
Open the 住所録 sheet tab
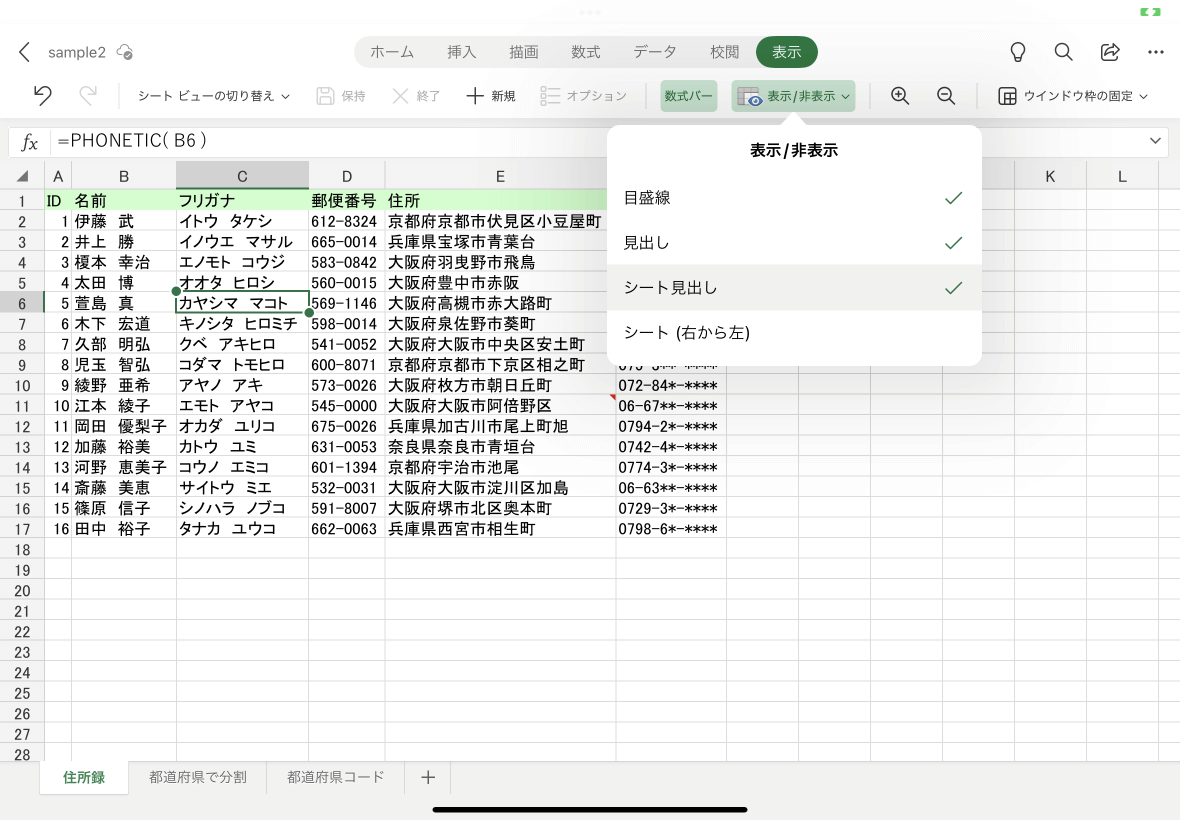coord(84,777)
